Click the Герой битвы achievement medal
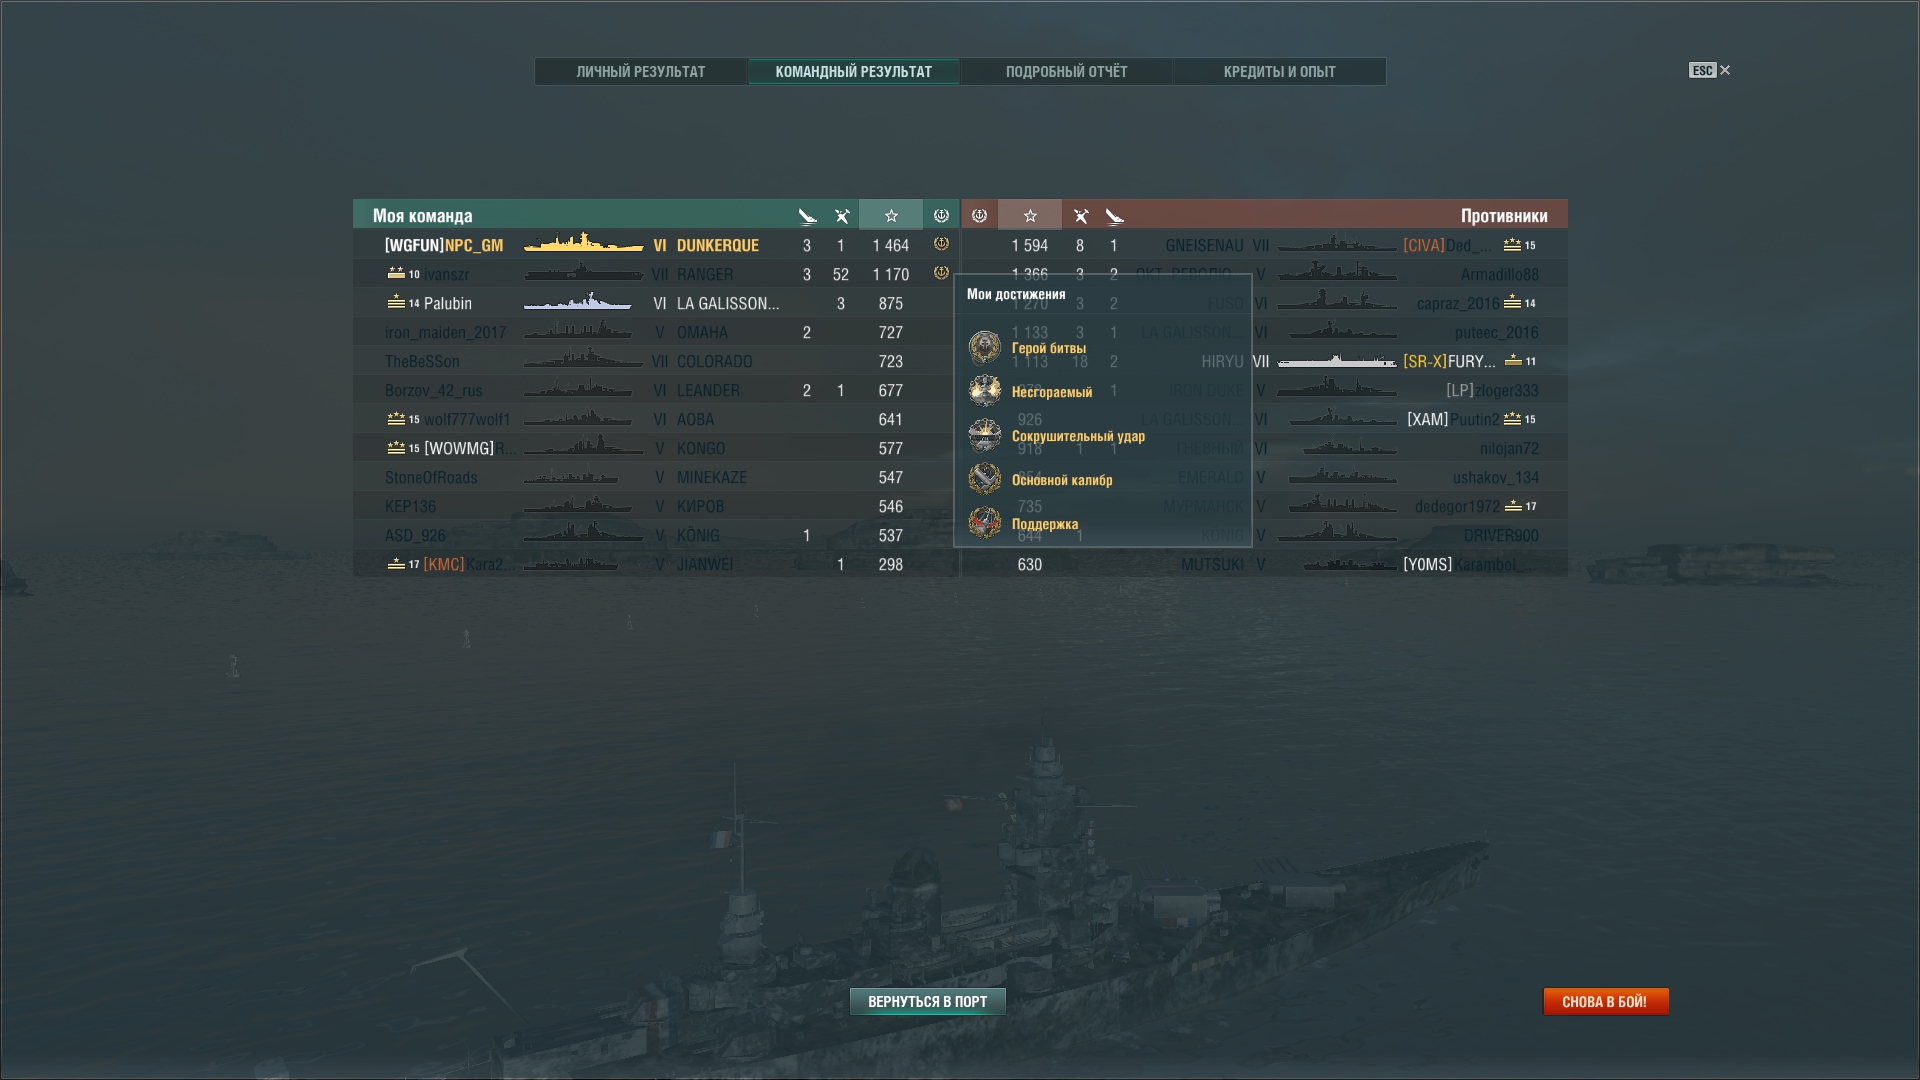 click(985, 348)
